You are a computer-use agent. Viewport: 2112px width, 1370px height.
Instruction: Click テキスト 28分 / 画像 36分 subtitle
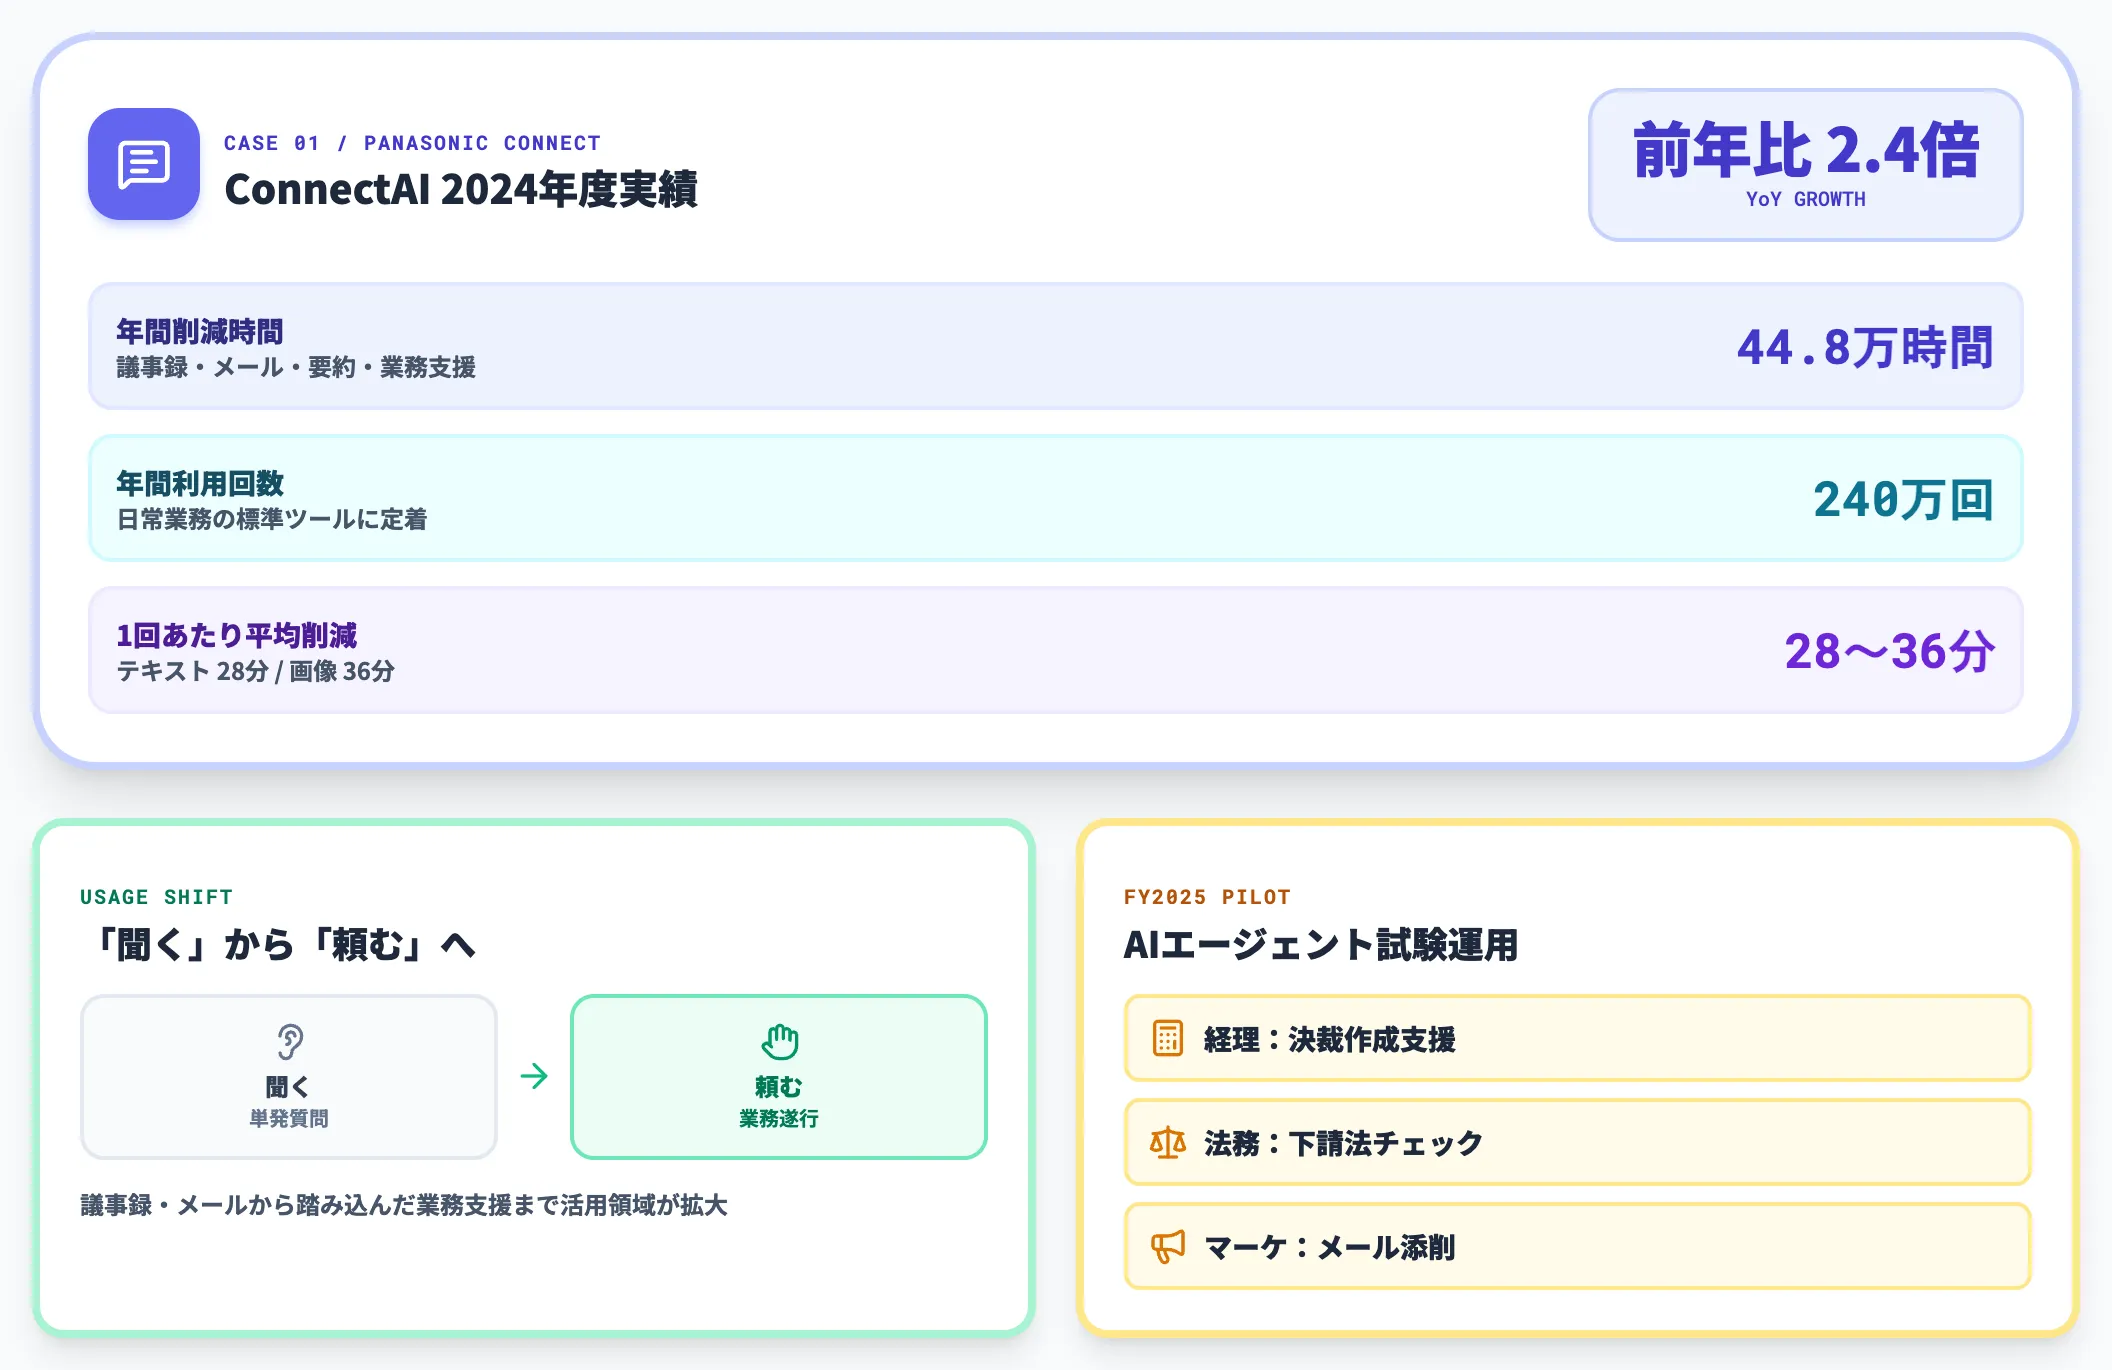[256, 671]
